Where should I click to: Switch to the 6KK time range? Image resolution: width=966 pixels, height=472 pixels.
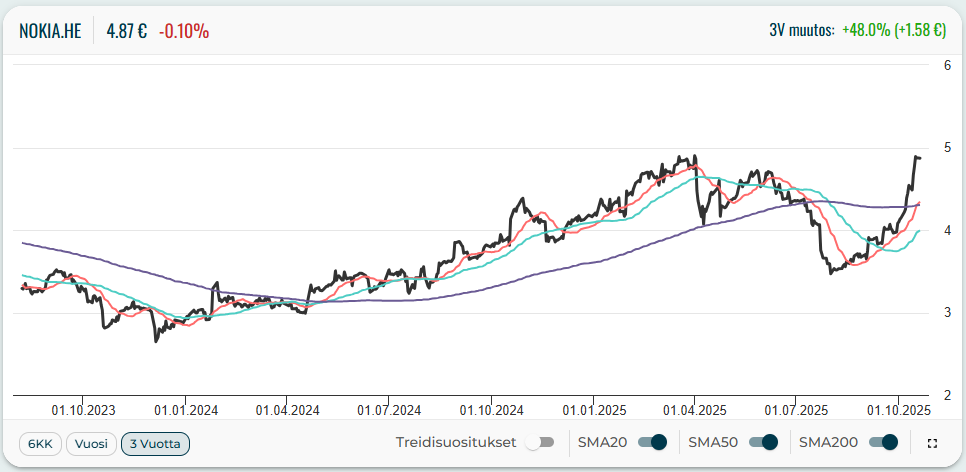click(40, 443)
